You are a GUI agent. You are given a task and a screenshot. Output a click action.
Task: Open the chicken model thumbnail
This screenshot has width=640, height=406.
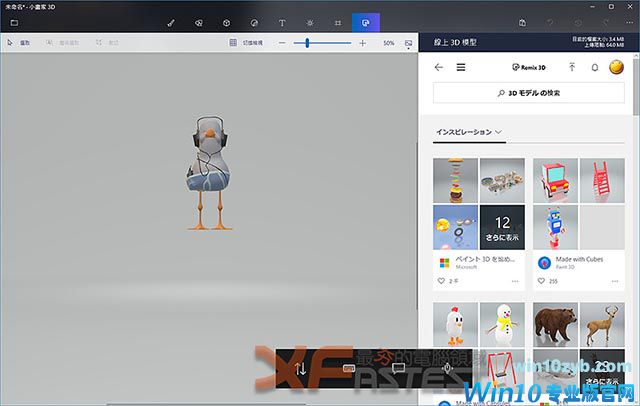click(x=455, y=325)
